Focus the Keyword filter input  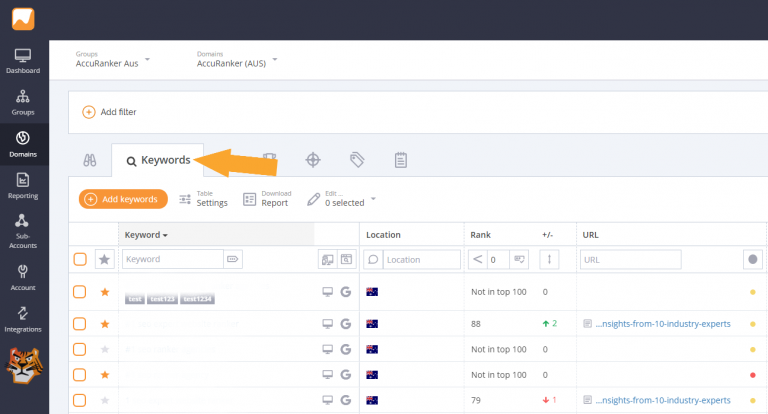(x=173, y=259)
